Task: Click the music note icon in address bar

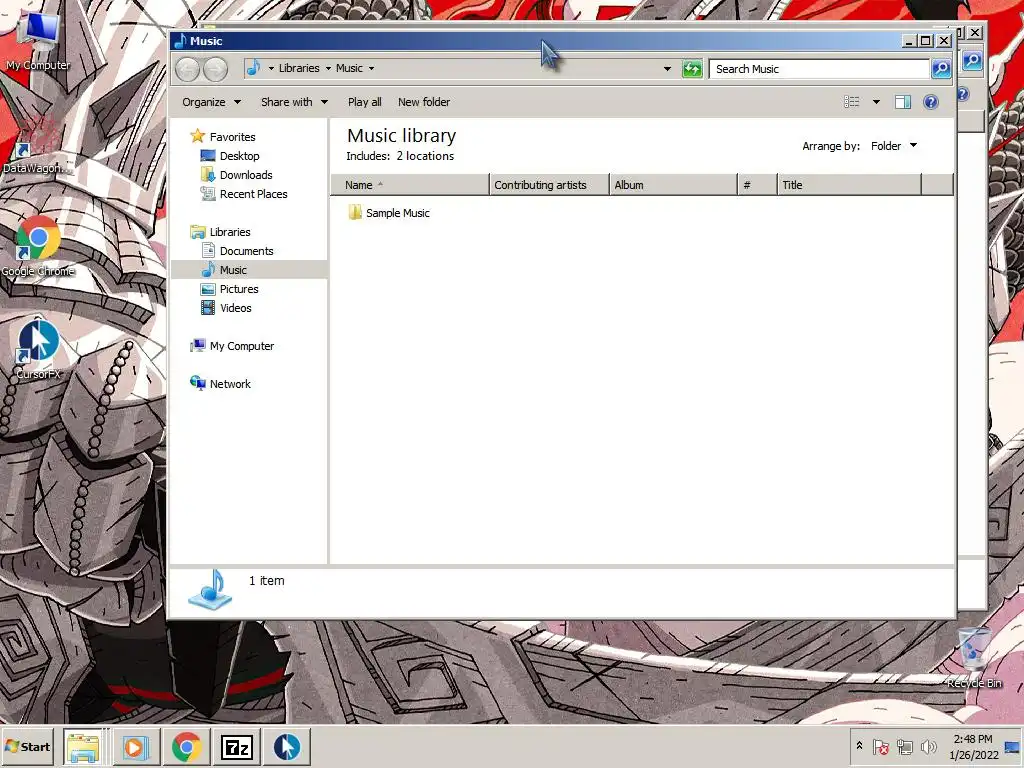Action: click(x=253, y=68)
